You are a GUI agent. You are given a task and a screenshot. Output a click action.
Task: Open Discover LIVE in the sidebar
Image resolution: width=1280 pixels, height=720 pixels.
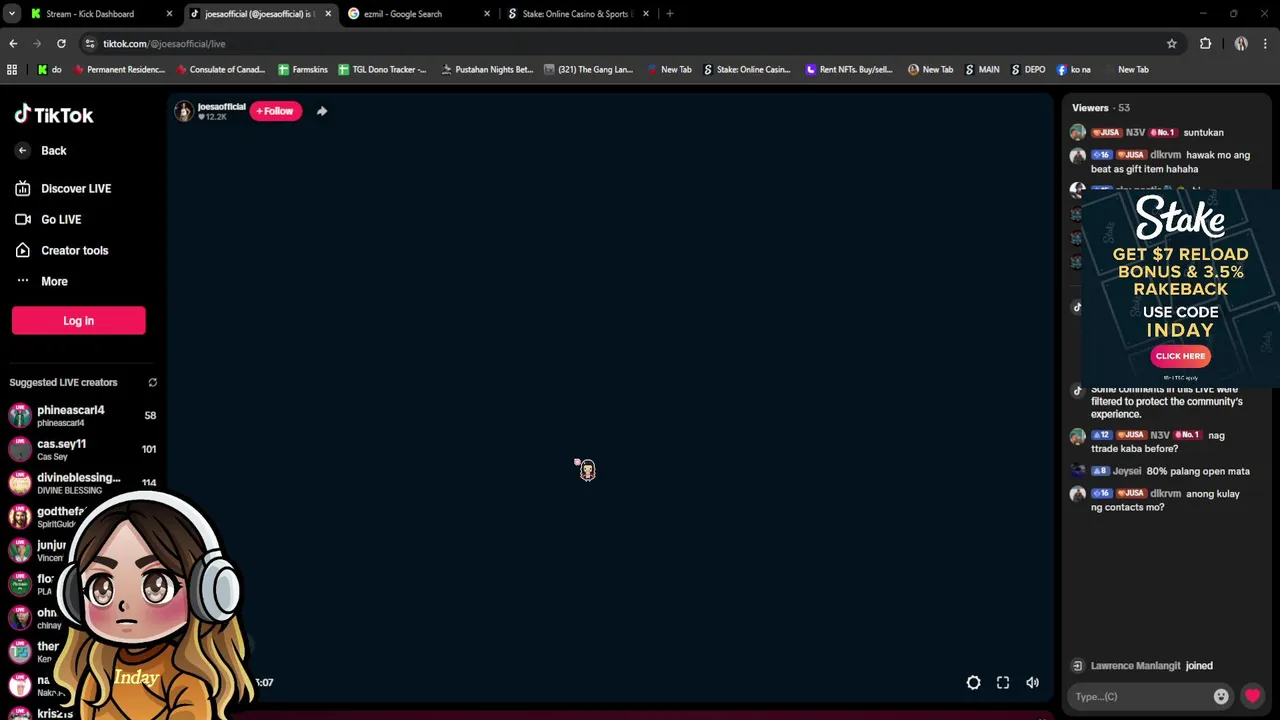coord(63,188)
